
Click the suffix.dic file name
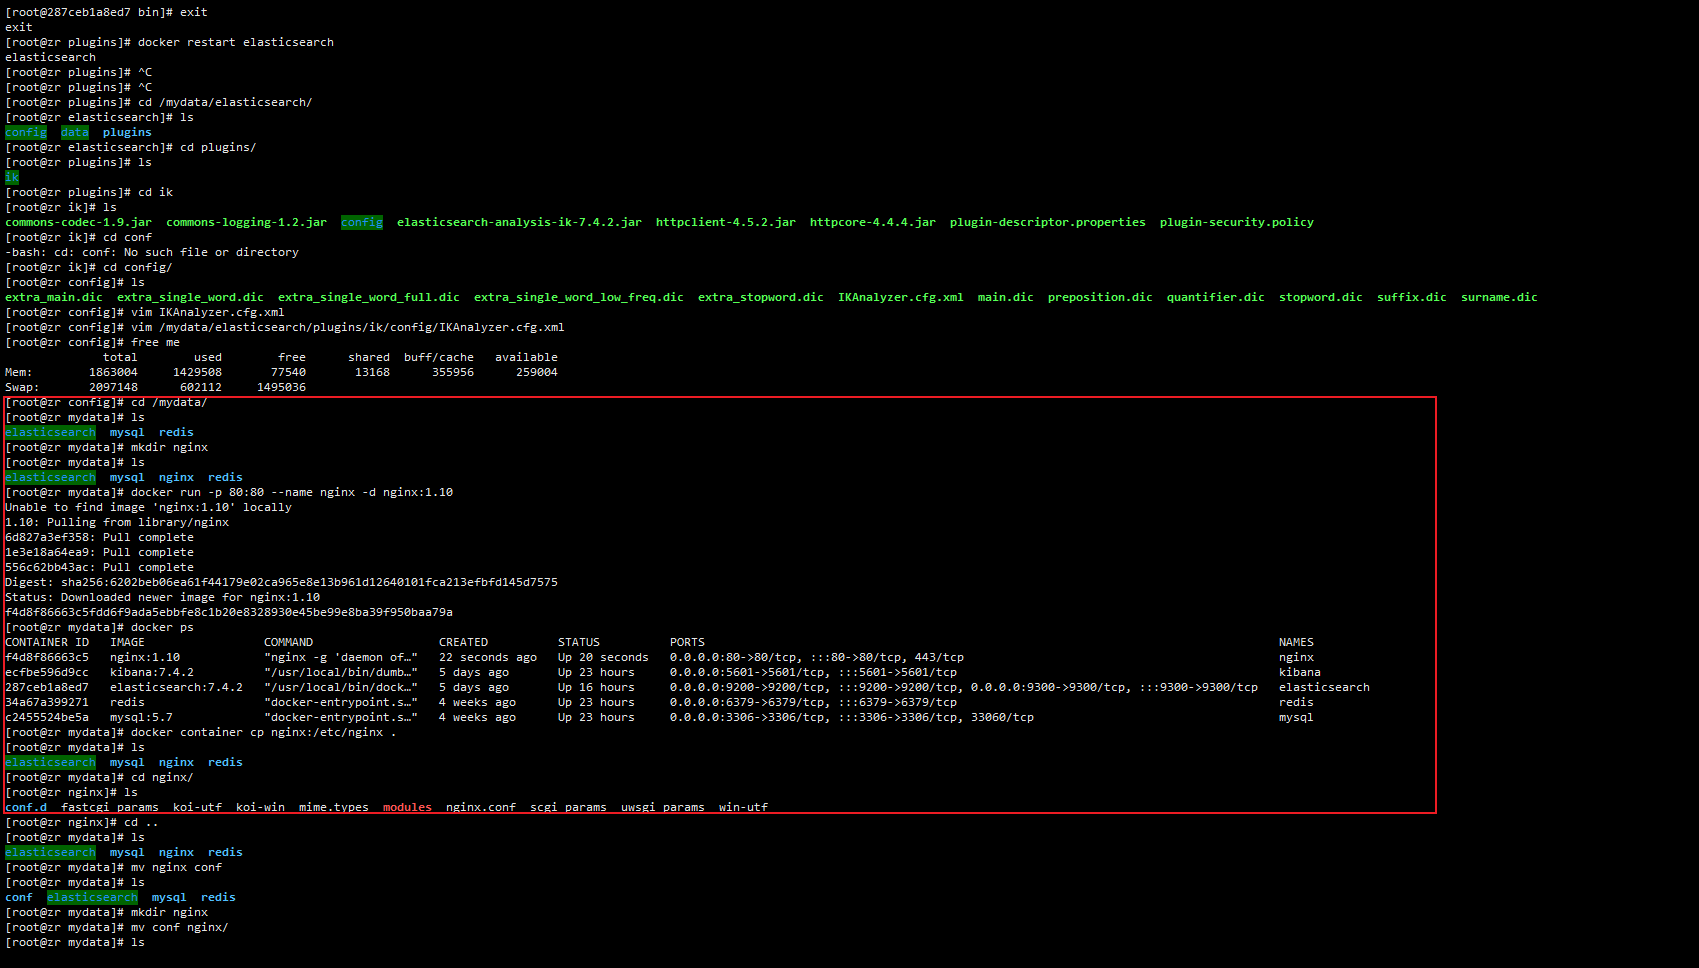1412,297
